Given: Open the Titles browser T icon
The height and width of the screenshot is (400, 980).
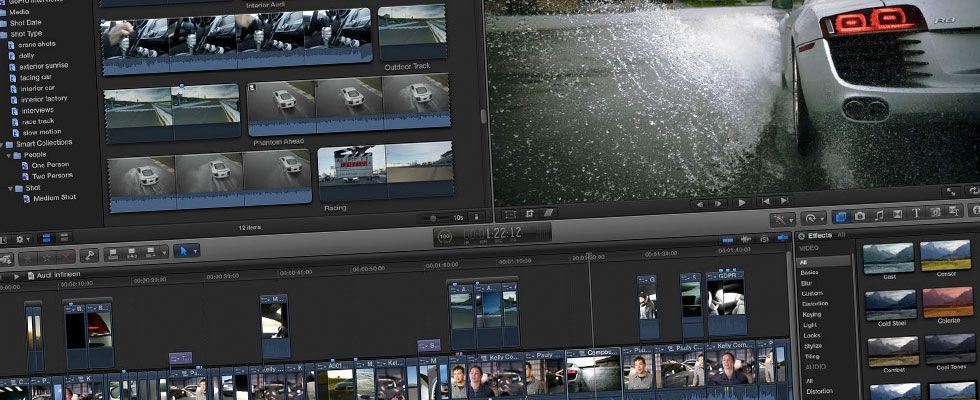Looking at the screenshot, I should (916, 213).
